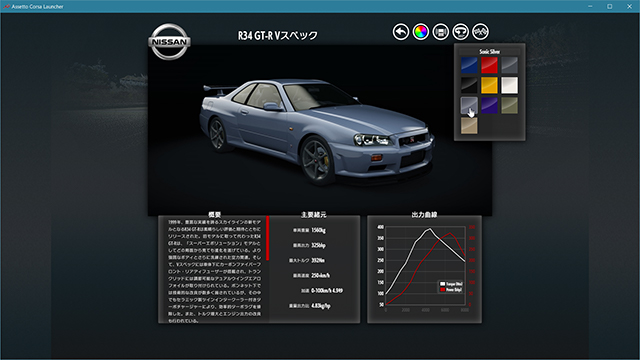Click the checkered flags race icon
This screenshot has height=360, width=640.
click(480, 32)
